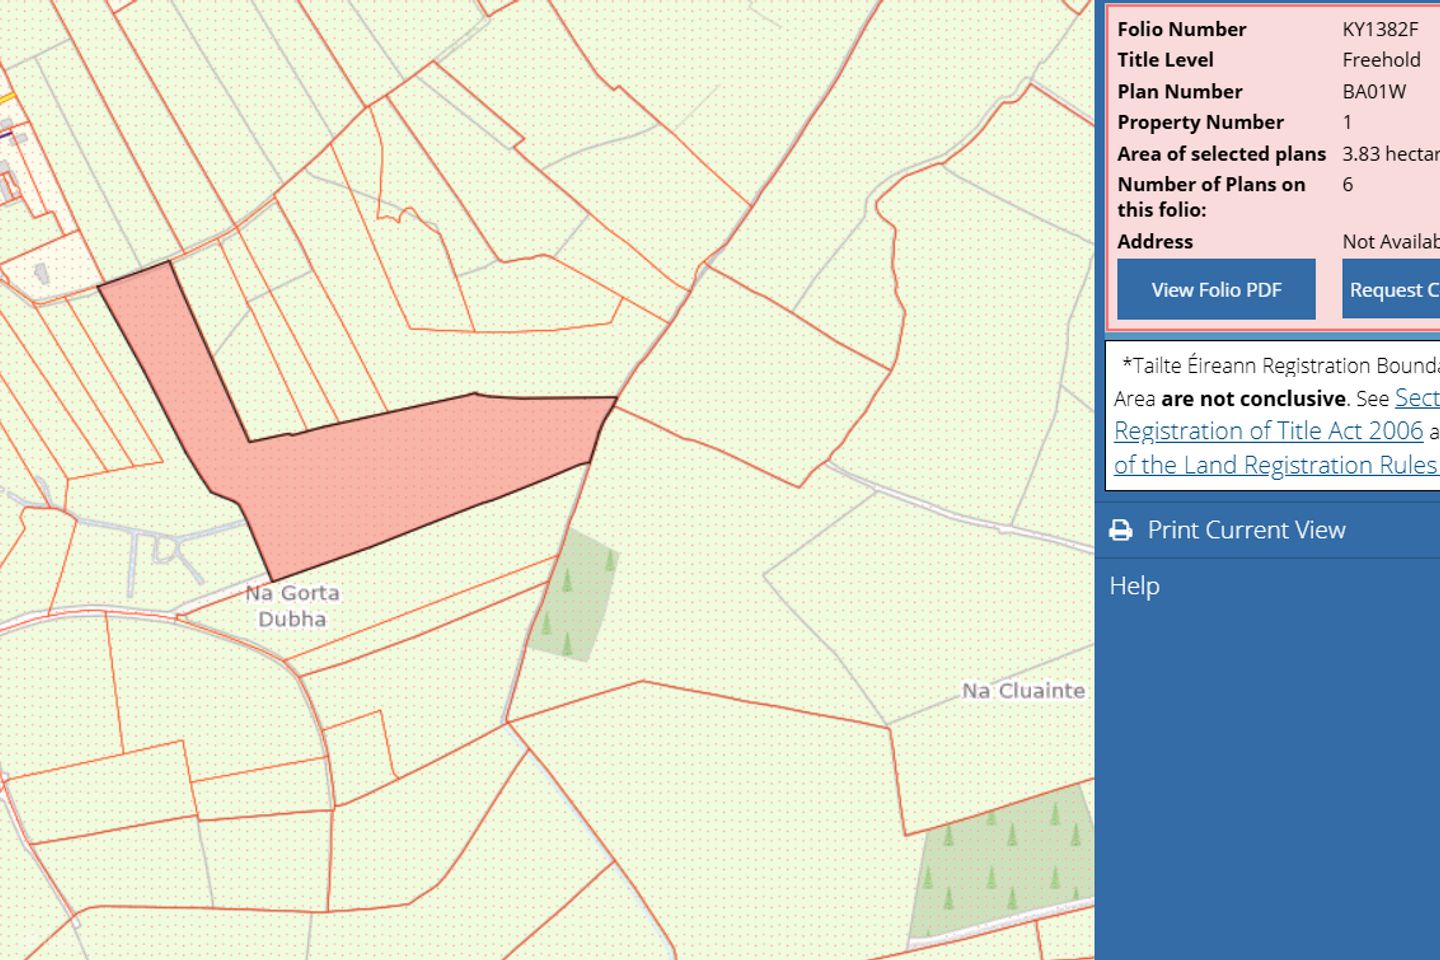Open the View Folio PDF button

coord(1216,290)
